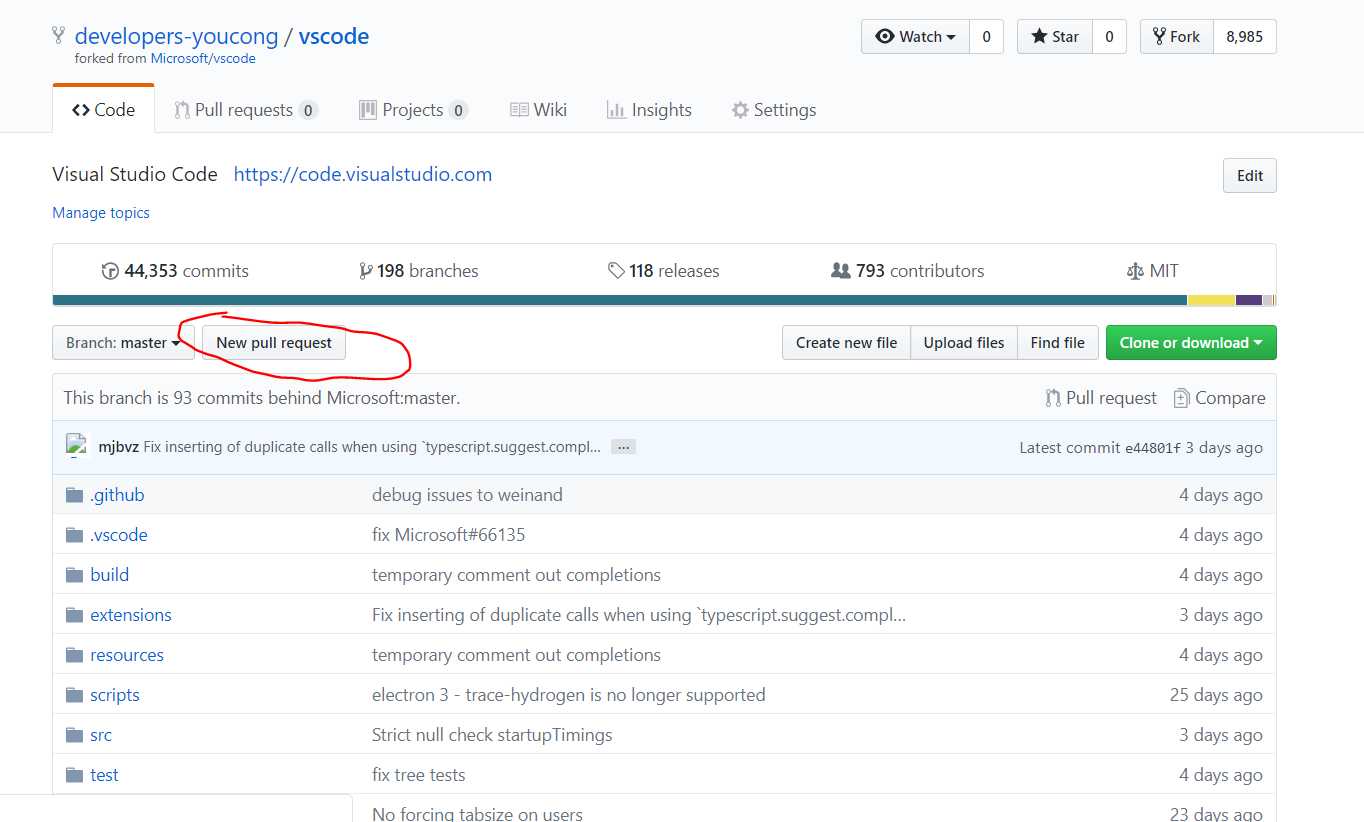
Task: View star count next to Star
Action: [1109, 37]
